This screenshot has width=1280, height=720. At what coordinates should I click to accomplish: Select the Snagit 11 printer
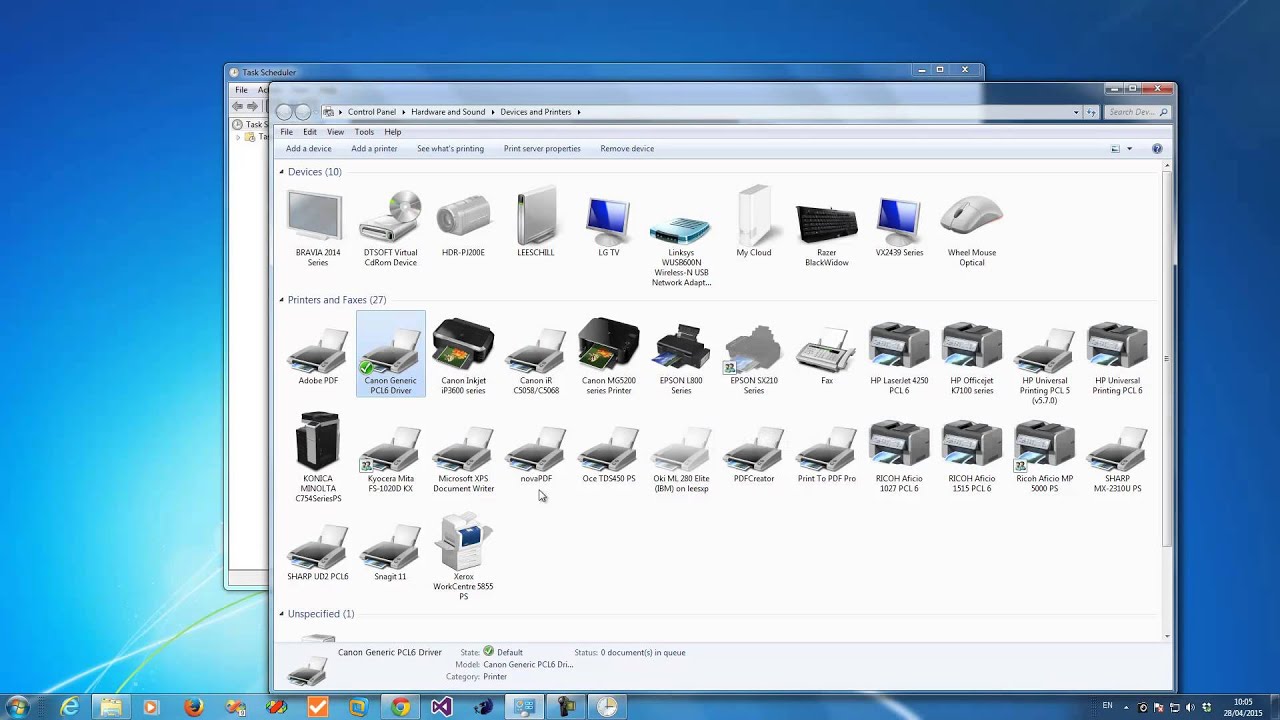[x=390, y=547]
